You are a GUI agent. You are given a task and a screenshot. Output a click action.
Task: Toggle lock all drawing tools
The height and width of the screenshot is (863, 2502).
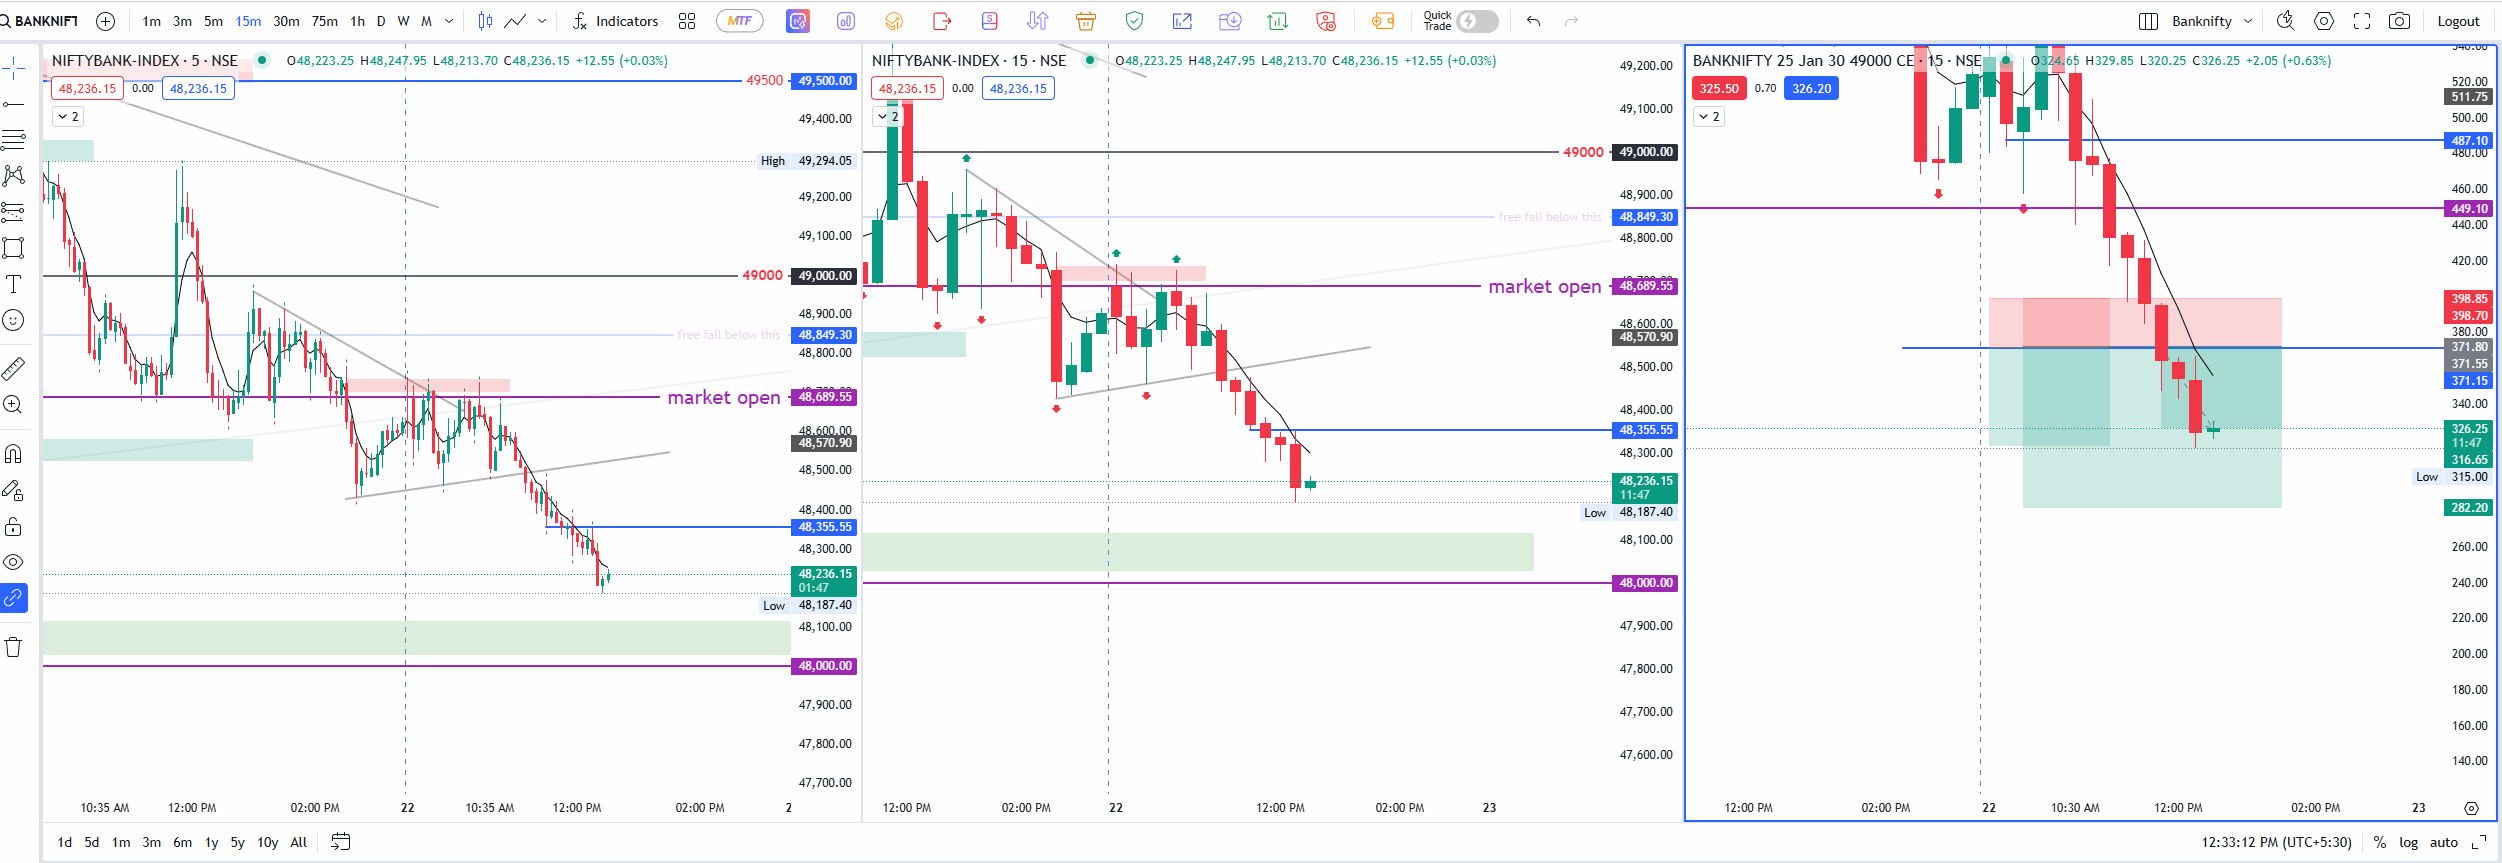[x=13, y=526]
